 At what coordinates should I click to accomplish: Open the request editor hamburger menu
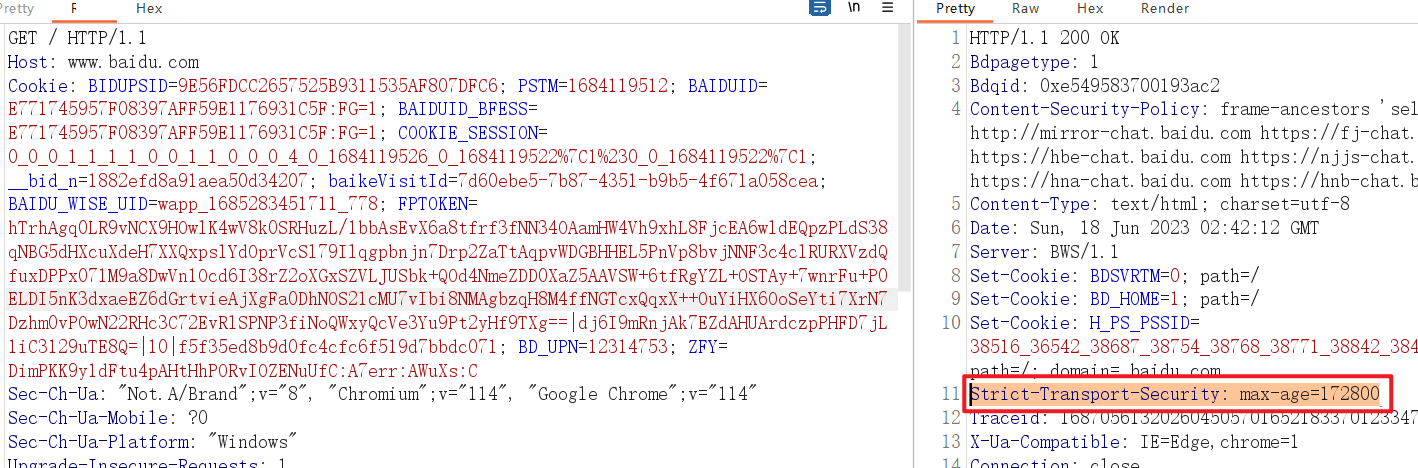(x=887, y=8)
